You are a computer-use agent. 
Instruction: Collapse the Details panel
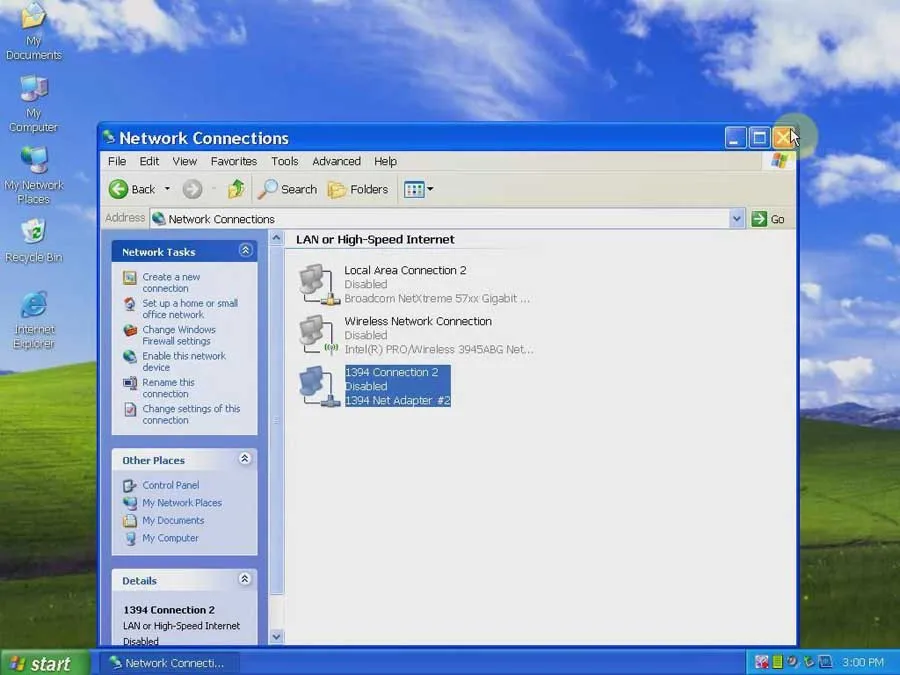point(245,579)
